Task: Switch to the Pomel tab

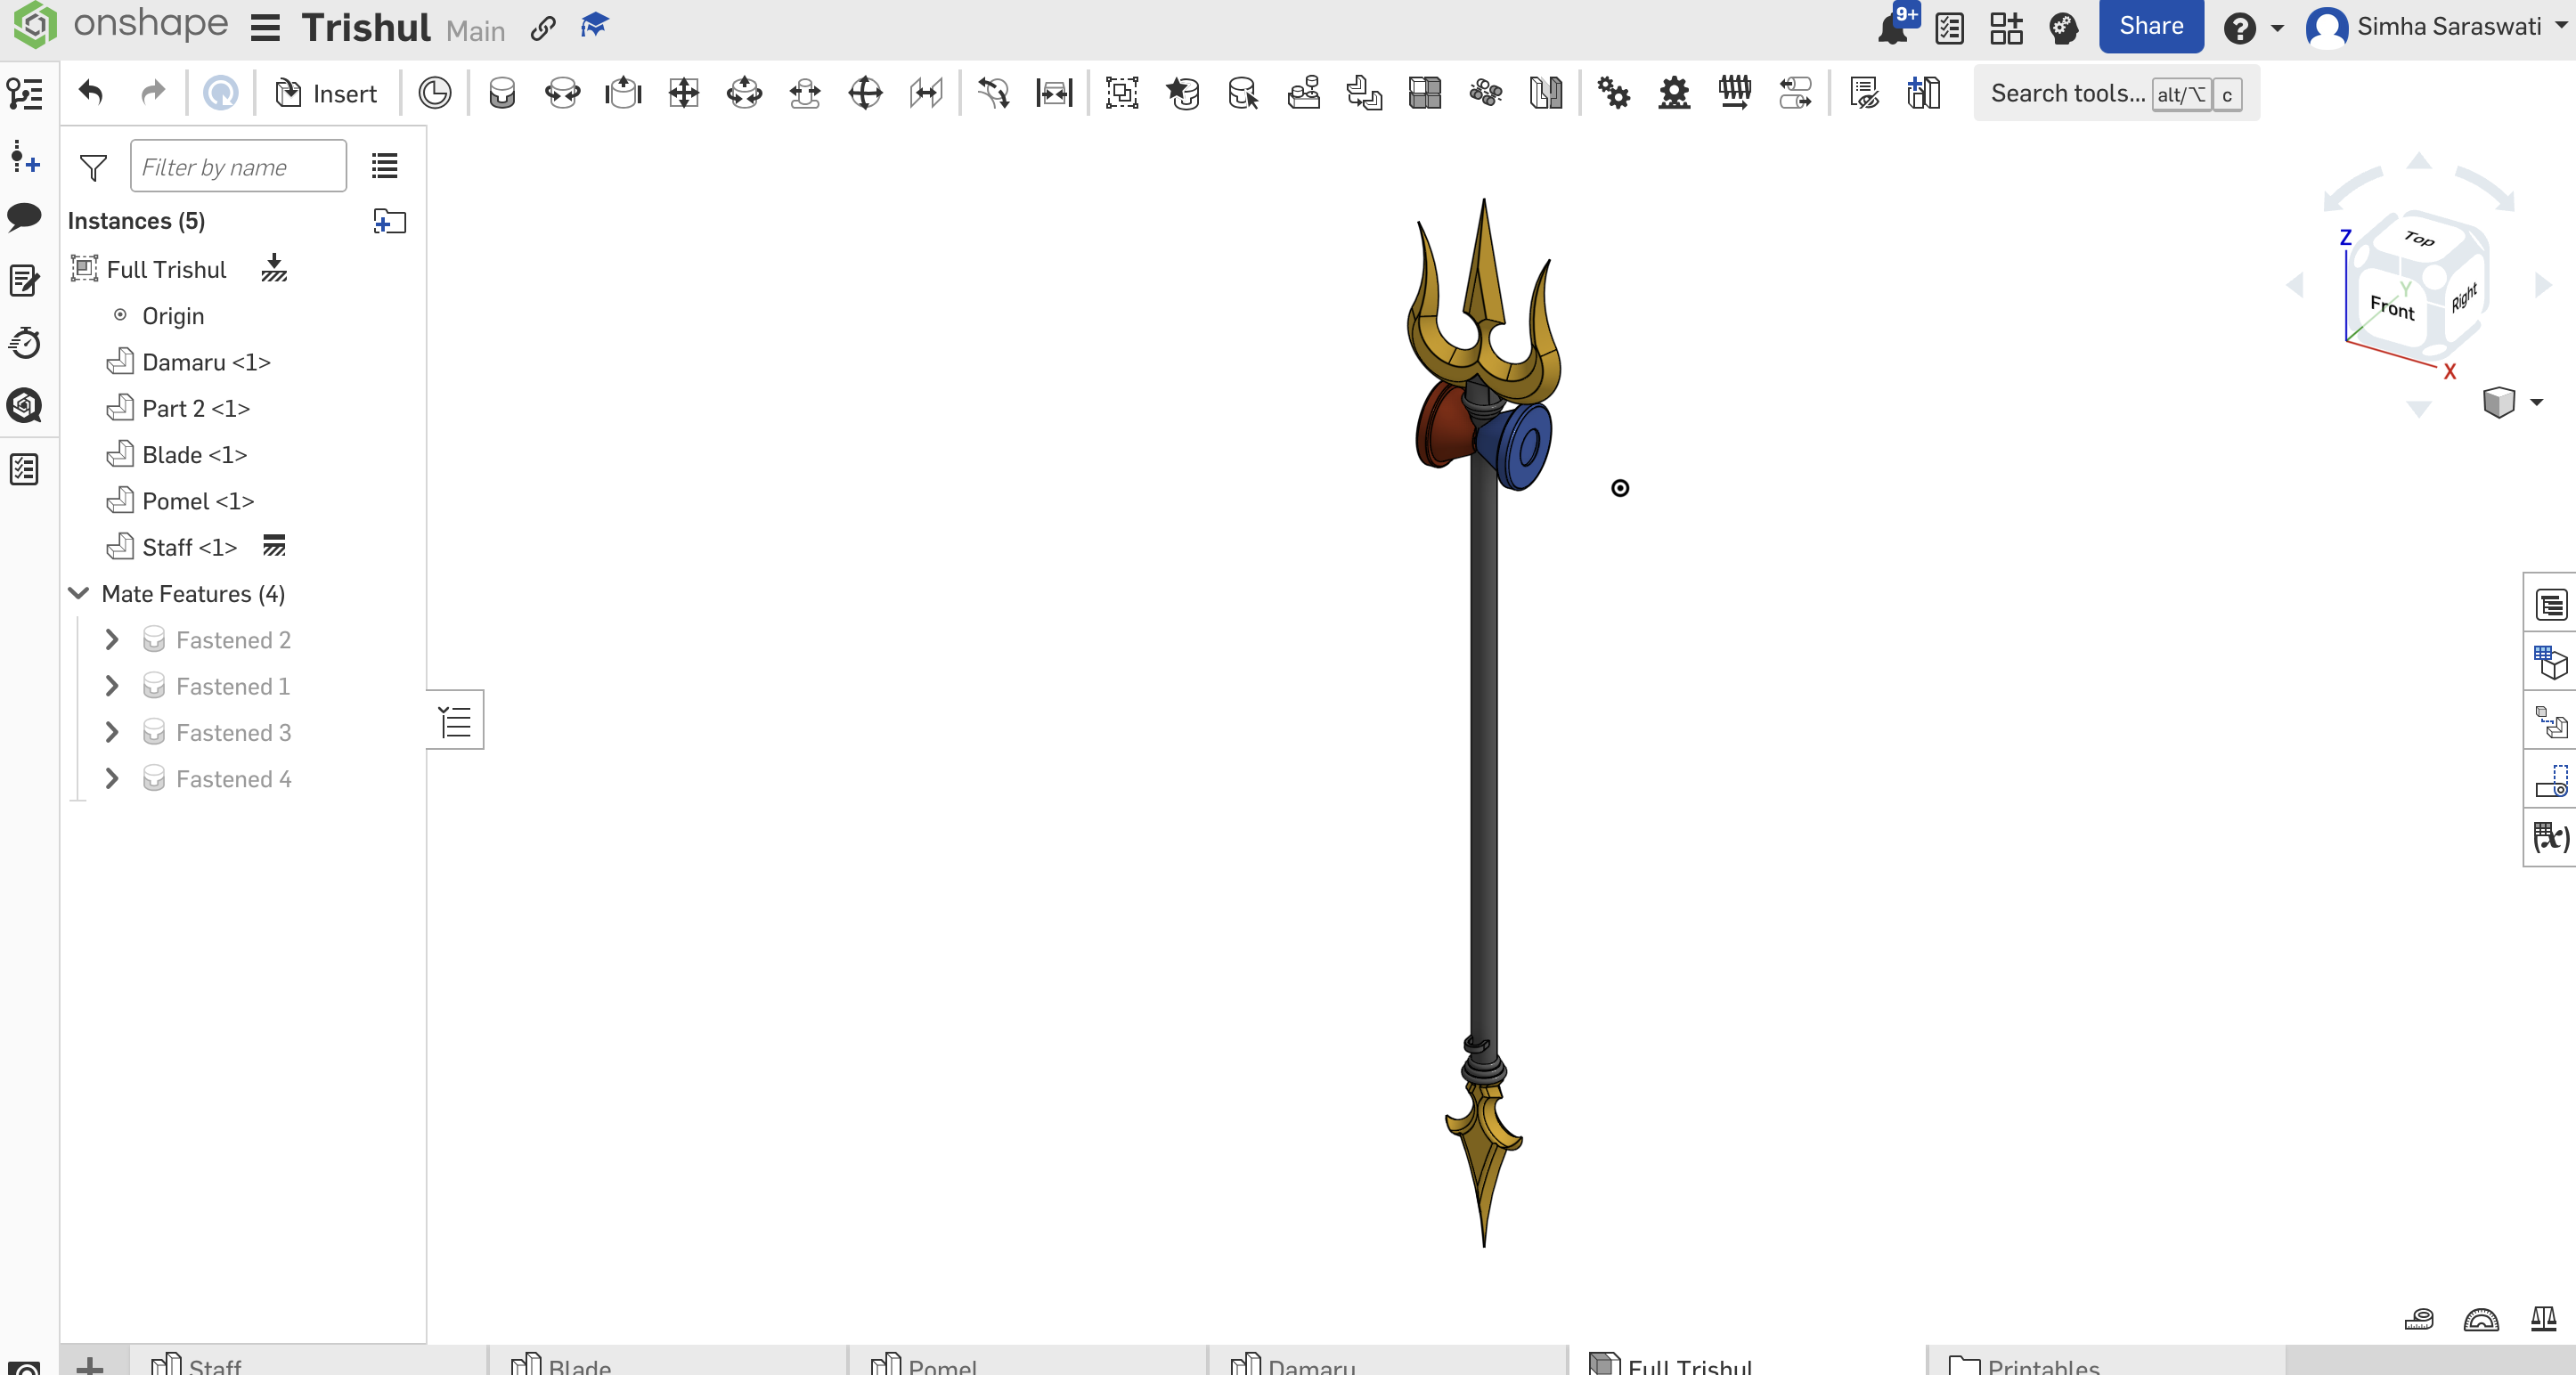Action: 1027,1361
